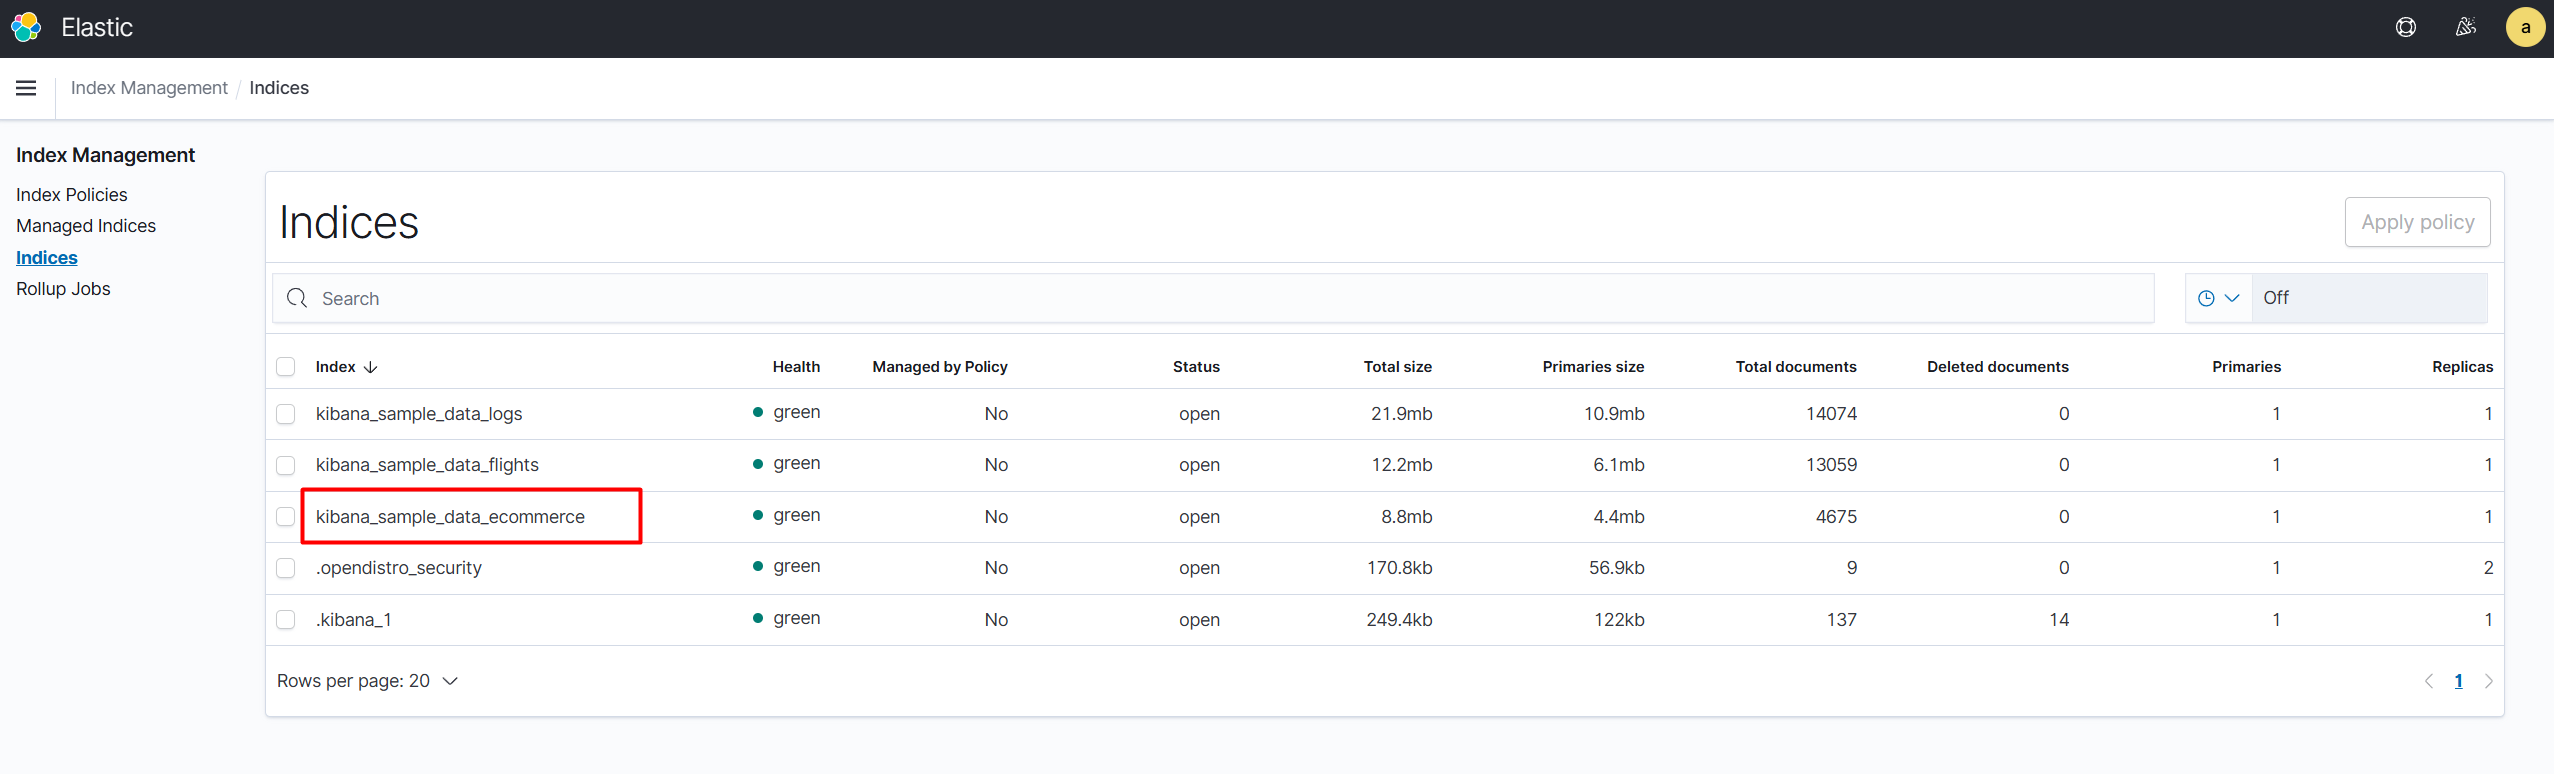Click the Search input field
Screen dimensions: 2554x774
[1213, 298]
